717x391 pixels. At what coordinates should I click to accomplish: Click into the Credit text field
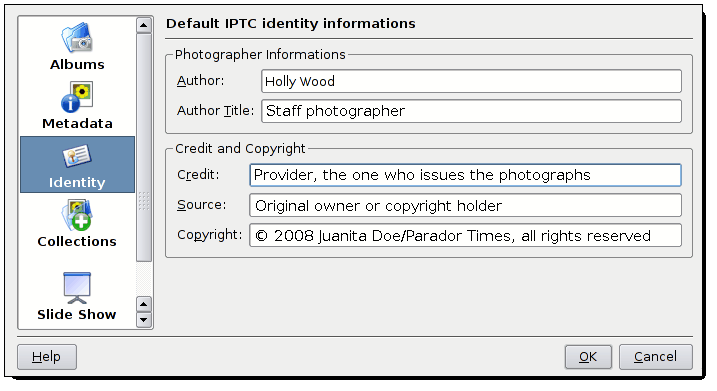[465, 175]
